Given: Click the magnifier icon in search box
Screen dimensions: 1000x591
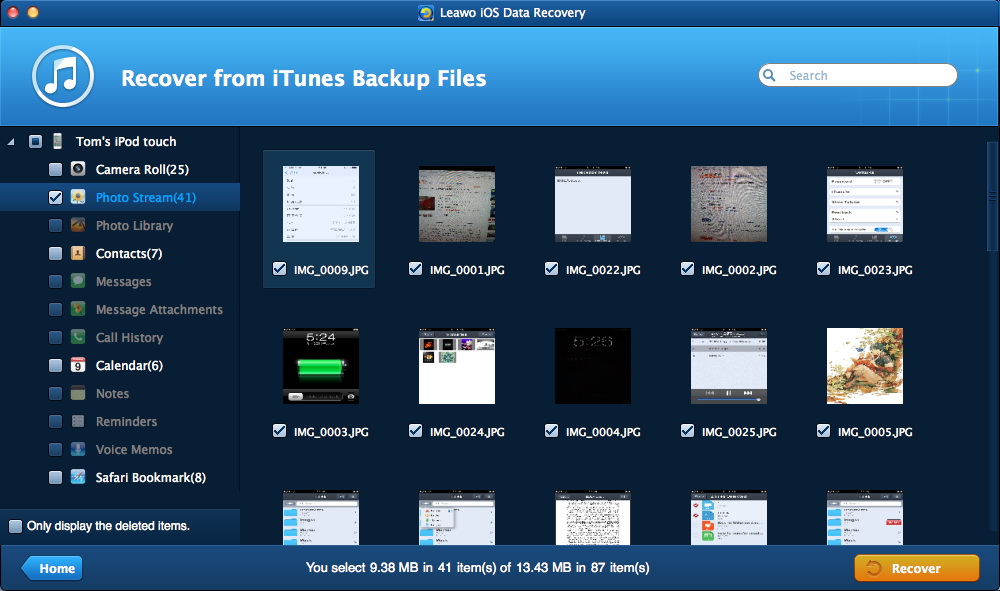Looking at the screenshot, I should (x=771, y=75).
